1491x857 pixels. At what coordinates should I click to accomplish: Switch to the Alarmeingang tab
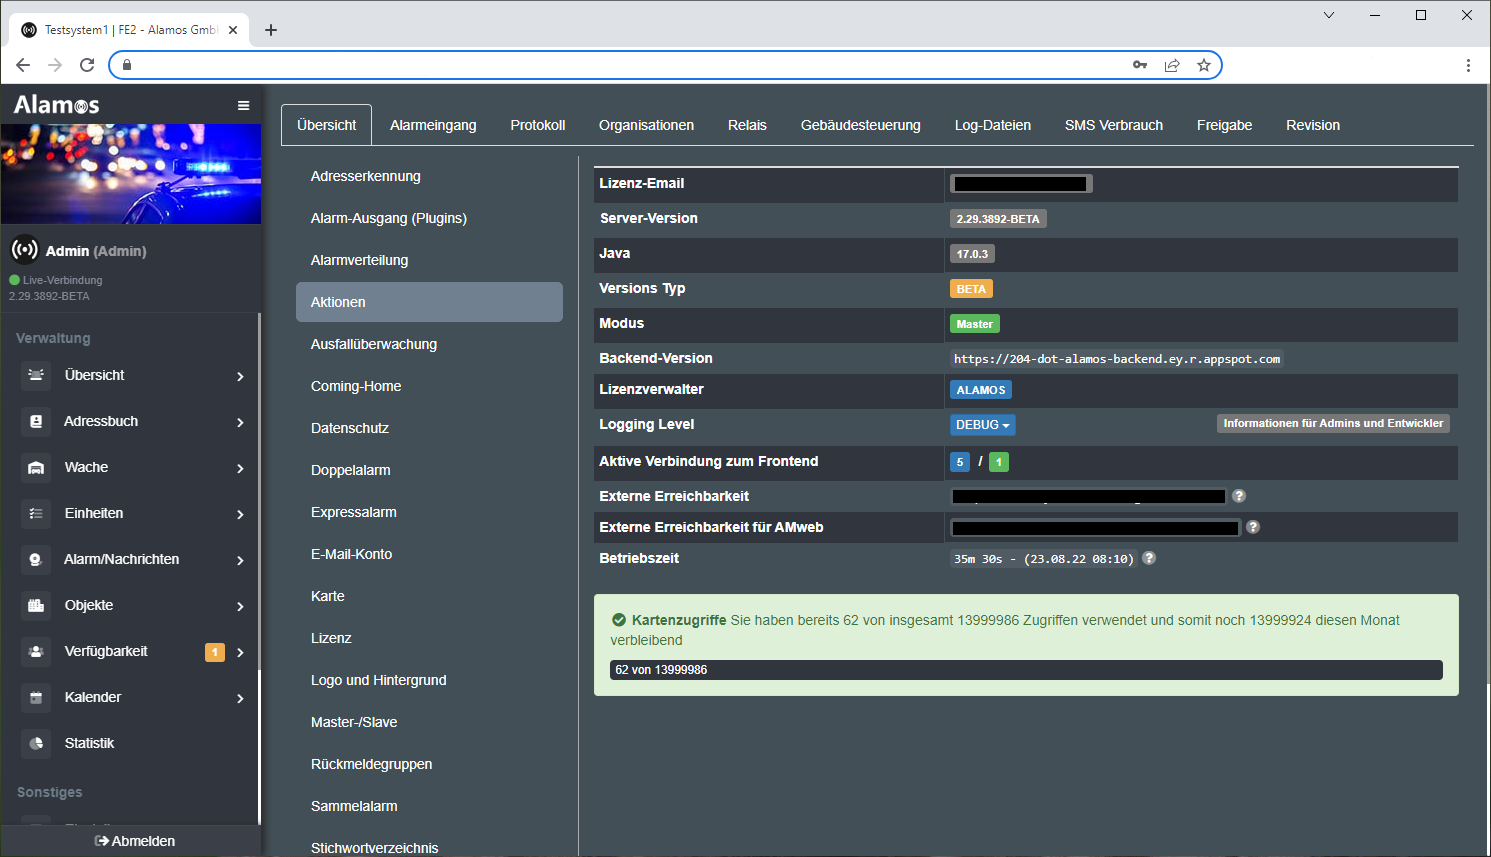coord(433,125)
